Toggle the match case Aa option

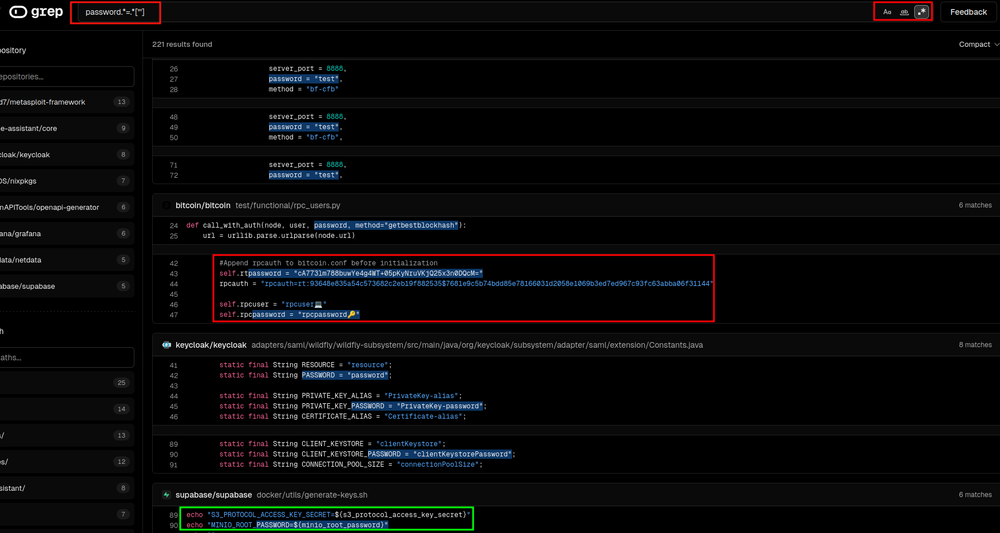click(x=886, y=12)
